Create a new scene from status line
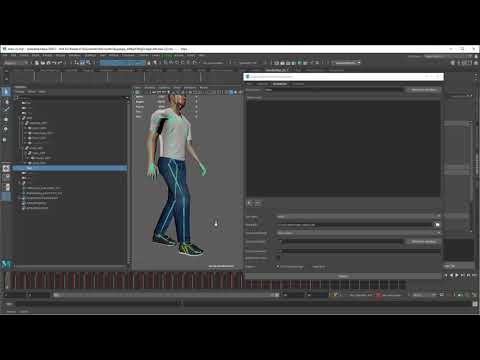Viewport: 480px width, 360px height. 37,63
